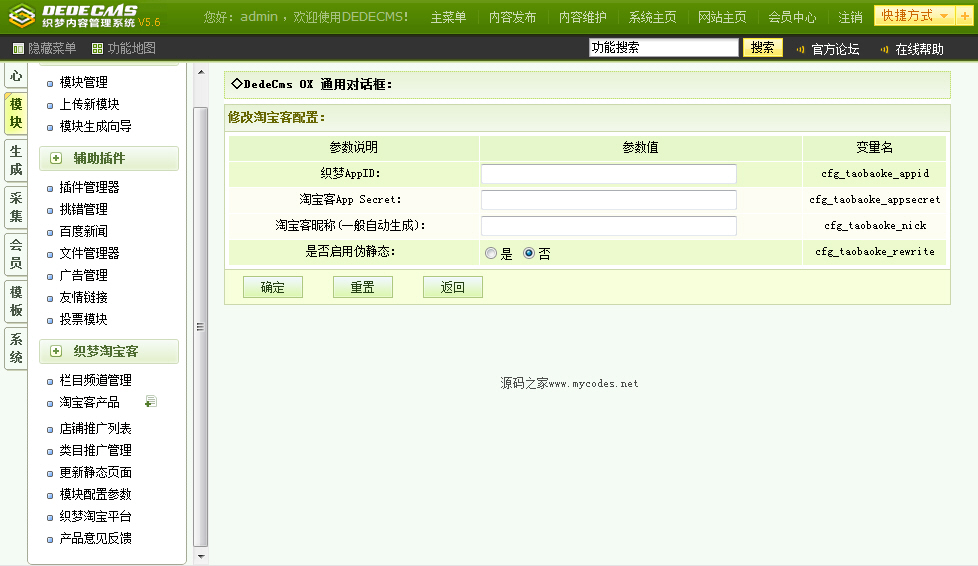Focus the 淘宝客App Secret input field
Viewport: 978px width, 566px height.
click(x=609, y=200)
